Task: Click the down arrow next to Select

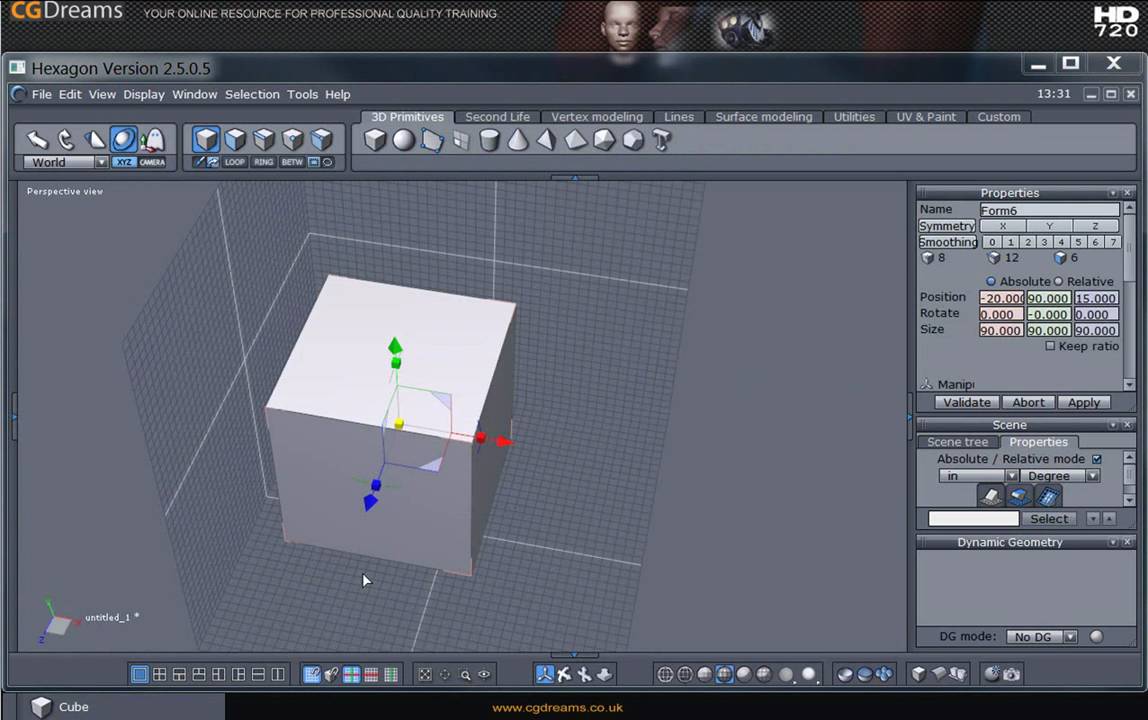Action: [1093, 519]
